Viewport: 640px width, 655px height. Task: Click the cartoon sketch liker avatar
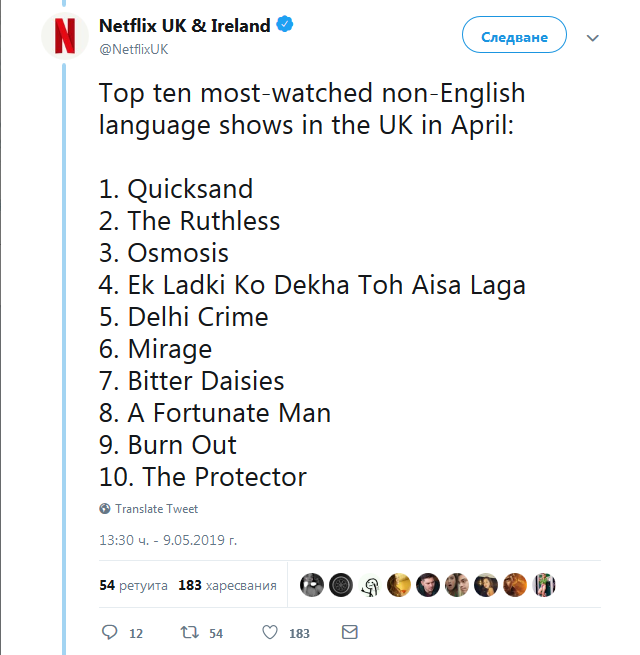point(370,585)
